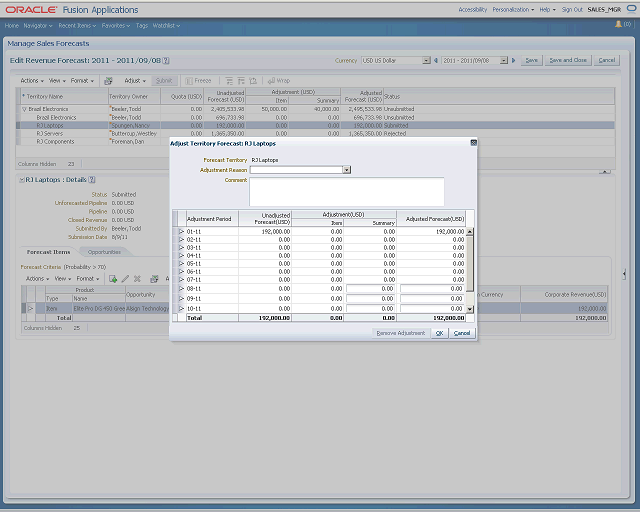Open the Recent Items menu

click(77, 25)
